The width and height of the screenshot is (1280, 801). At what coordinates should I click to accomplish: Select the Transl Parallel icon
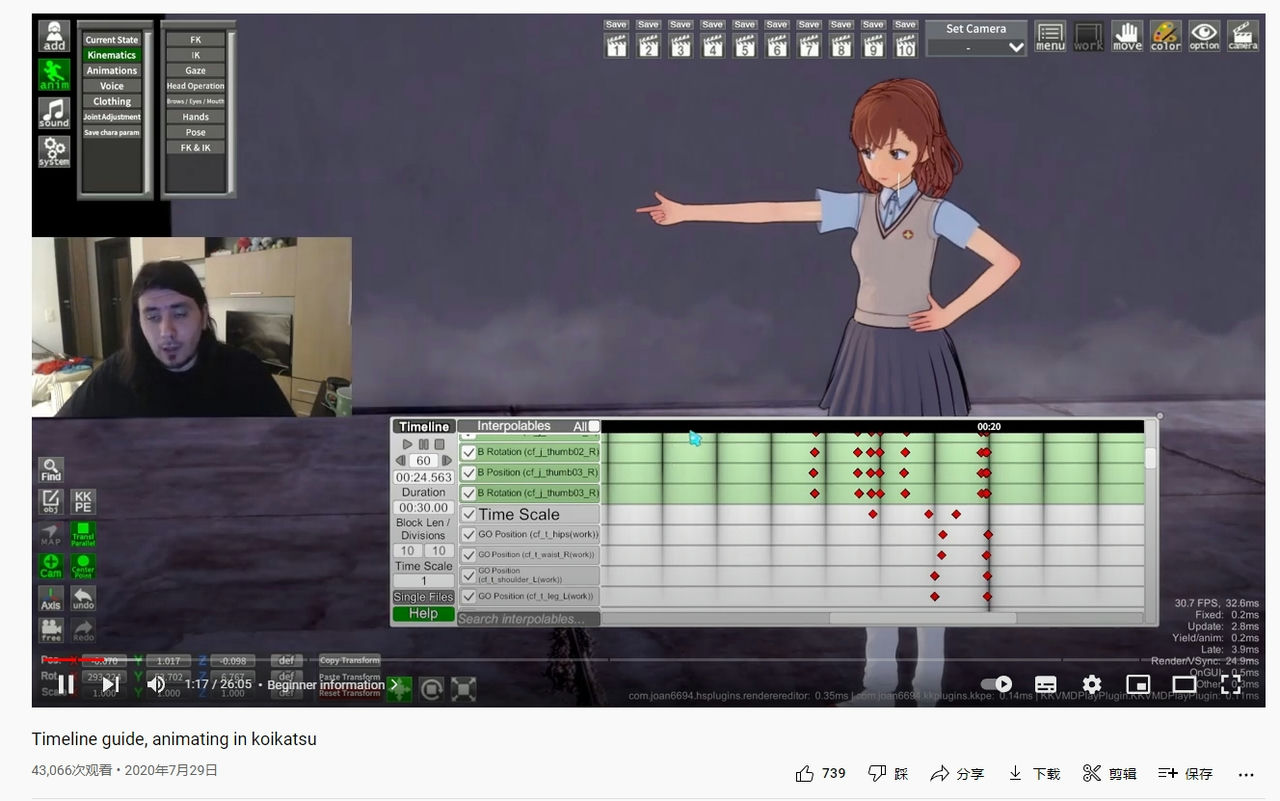click(x=82, y=536)
